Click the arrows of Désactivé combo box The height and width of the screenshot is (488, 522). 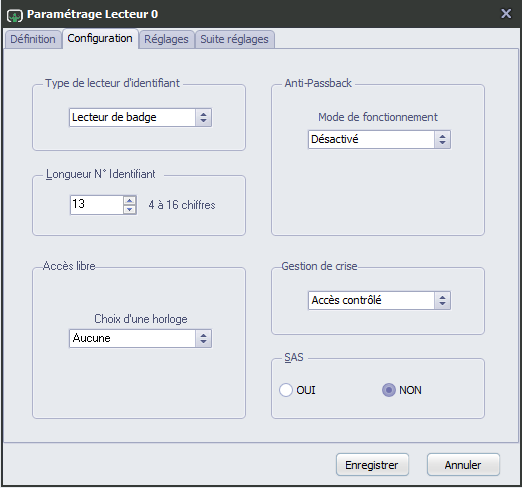click(x=442, y=139)
